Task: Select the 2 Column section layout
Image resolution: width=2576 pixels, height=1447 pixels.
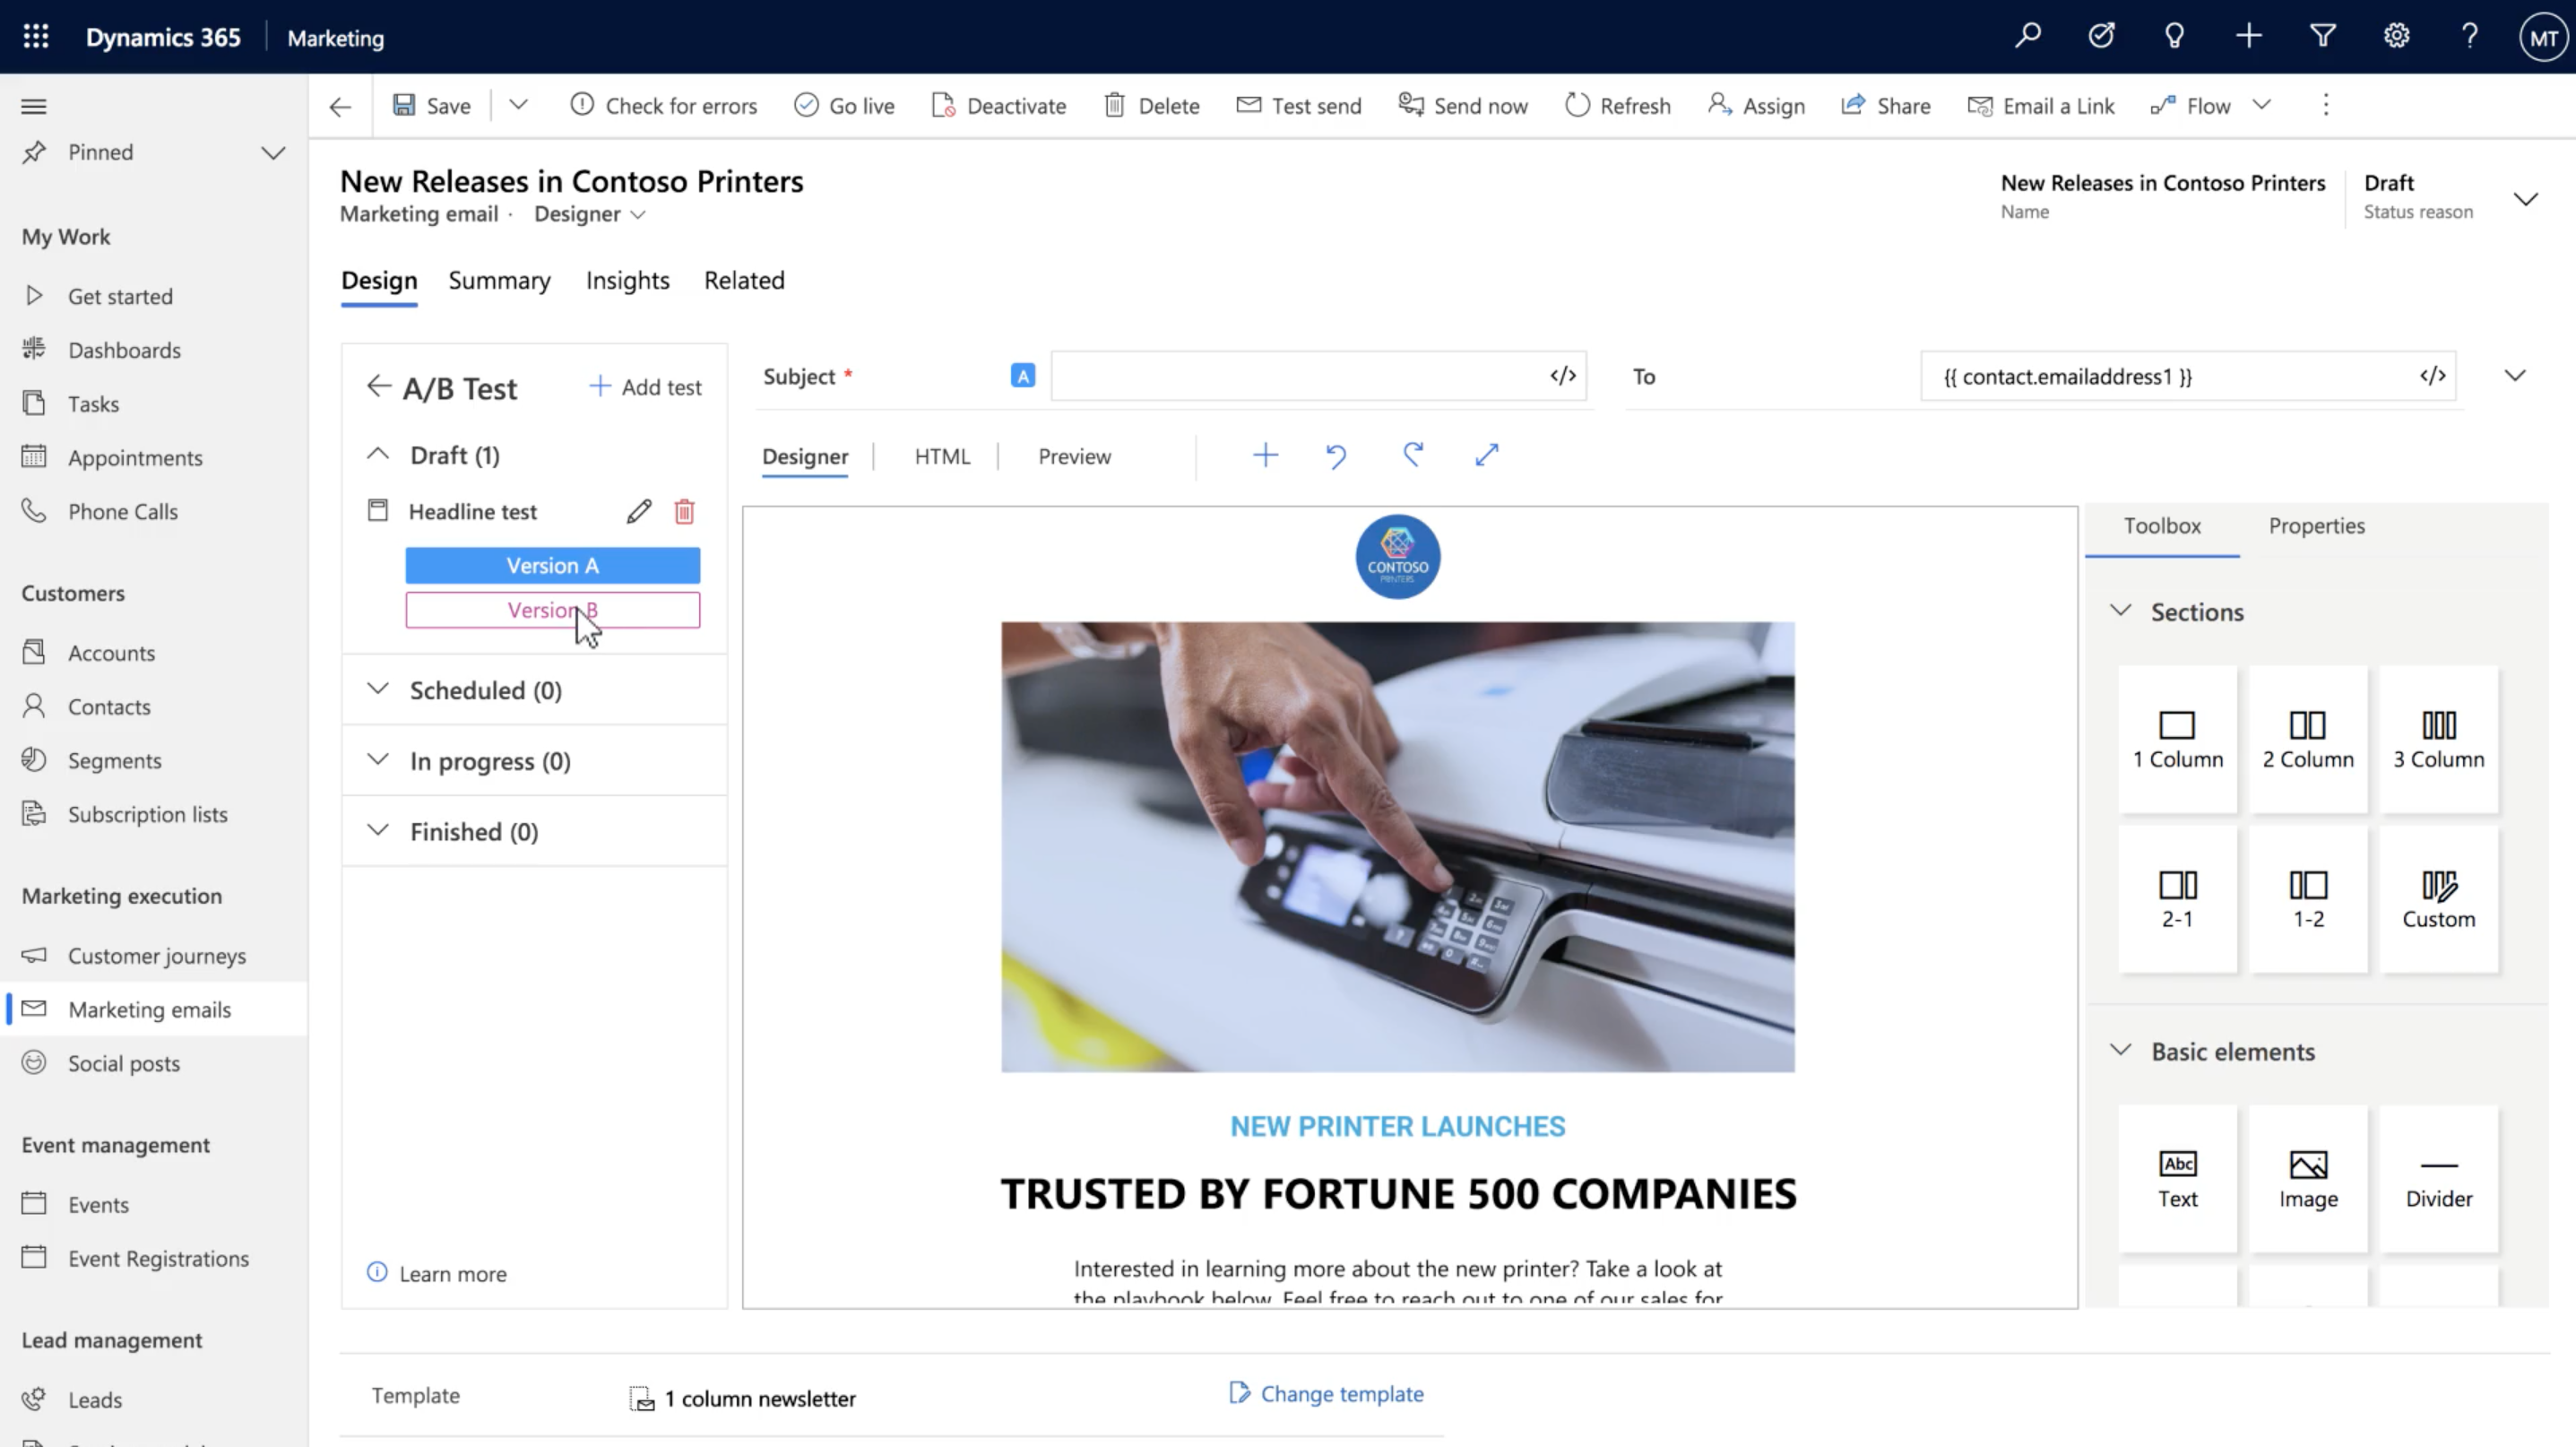Action: click(2308, 739)
